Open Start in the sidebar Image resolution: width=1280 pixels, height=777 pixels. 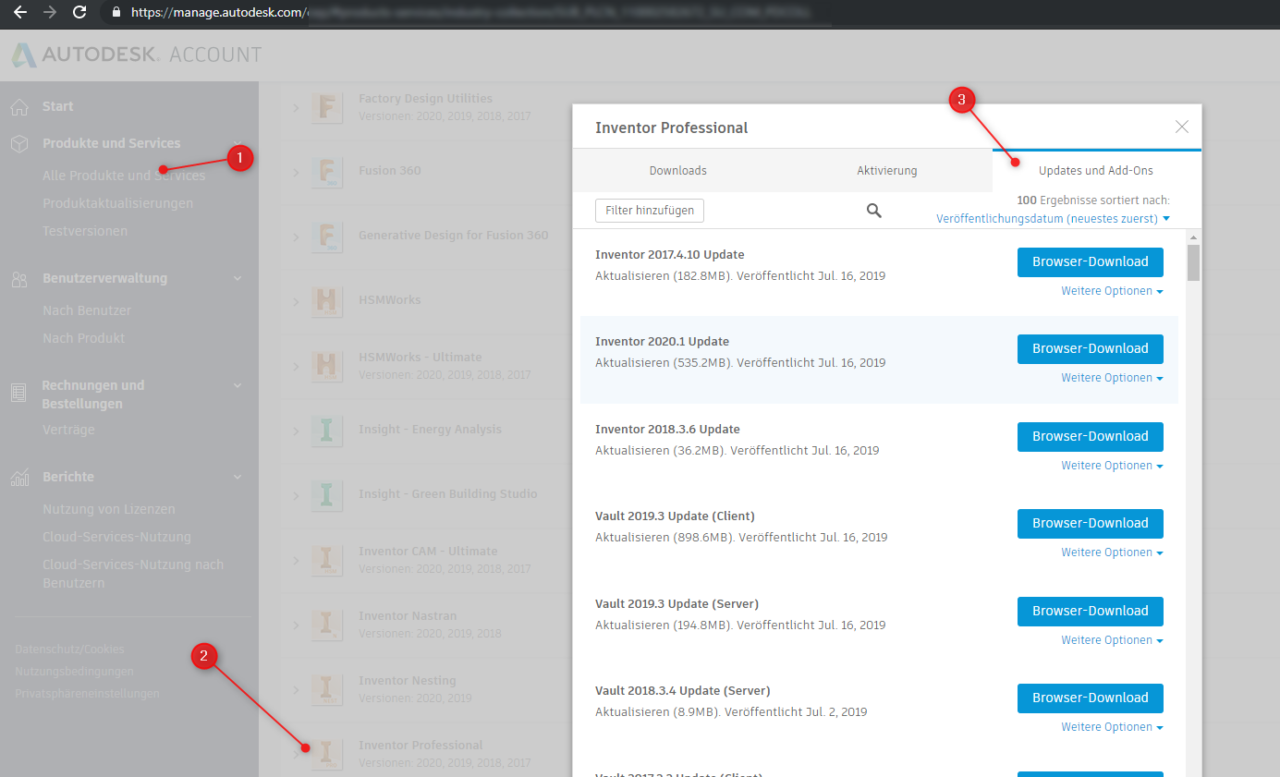57,106
